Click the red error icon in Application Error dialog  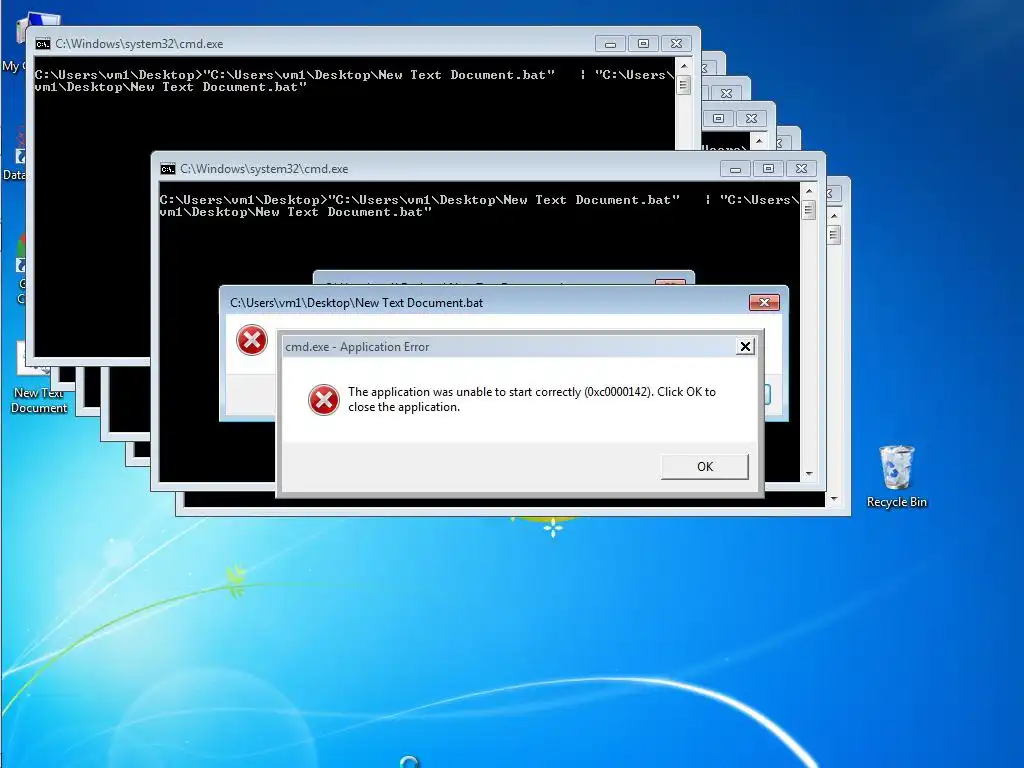(x=324, y=400)
